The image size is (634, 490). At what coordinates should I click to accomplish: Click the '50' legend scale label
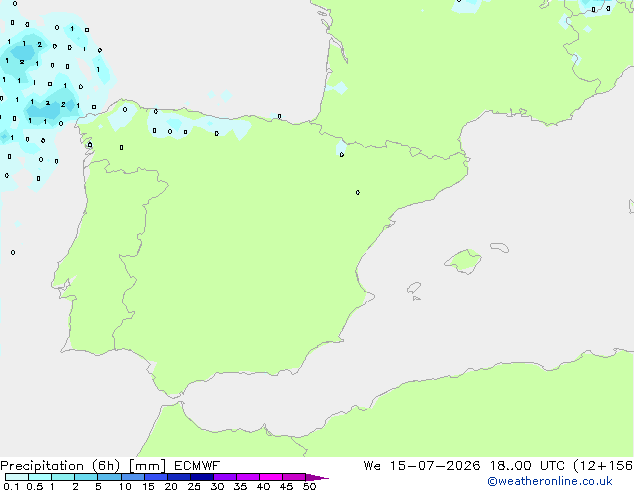point(309,486)
